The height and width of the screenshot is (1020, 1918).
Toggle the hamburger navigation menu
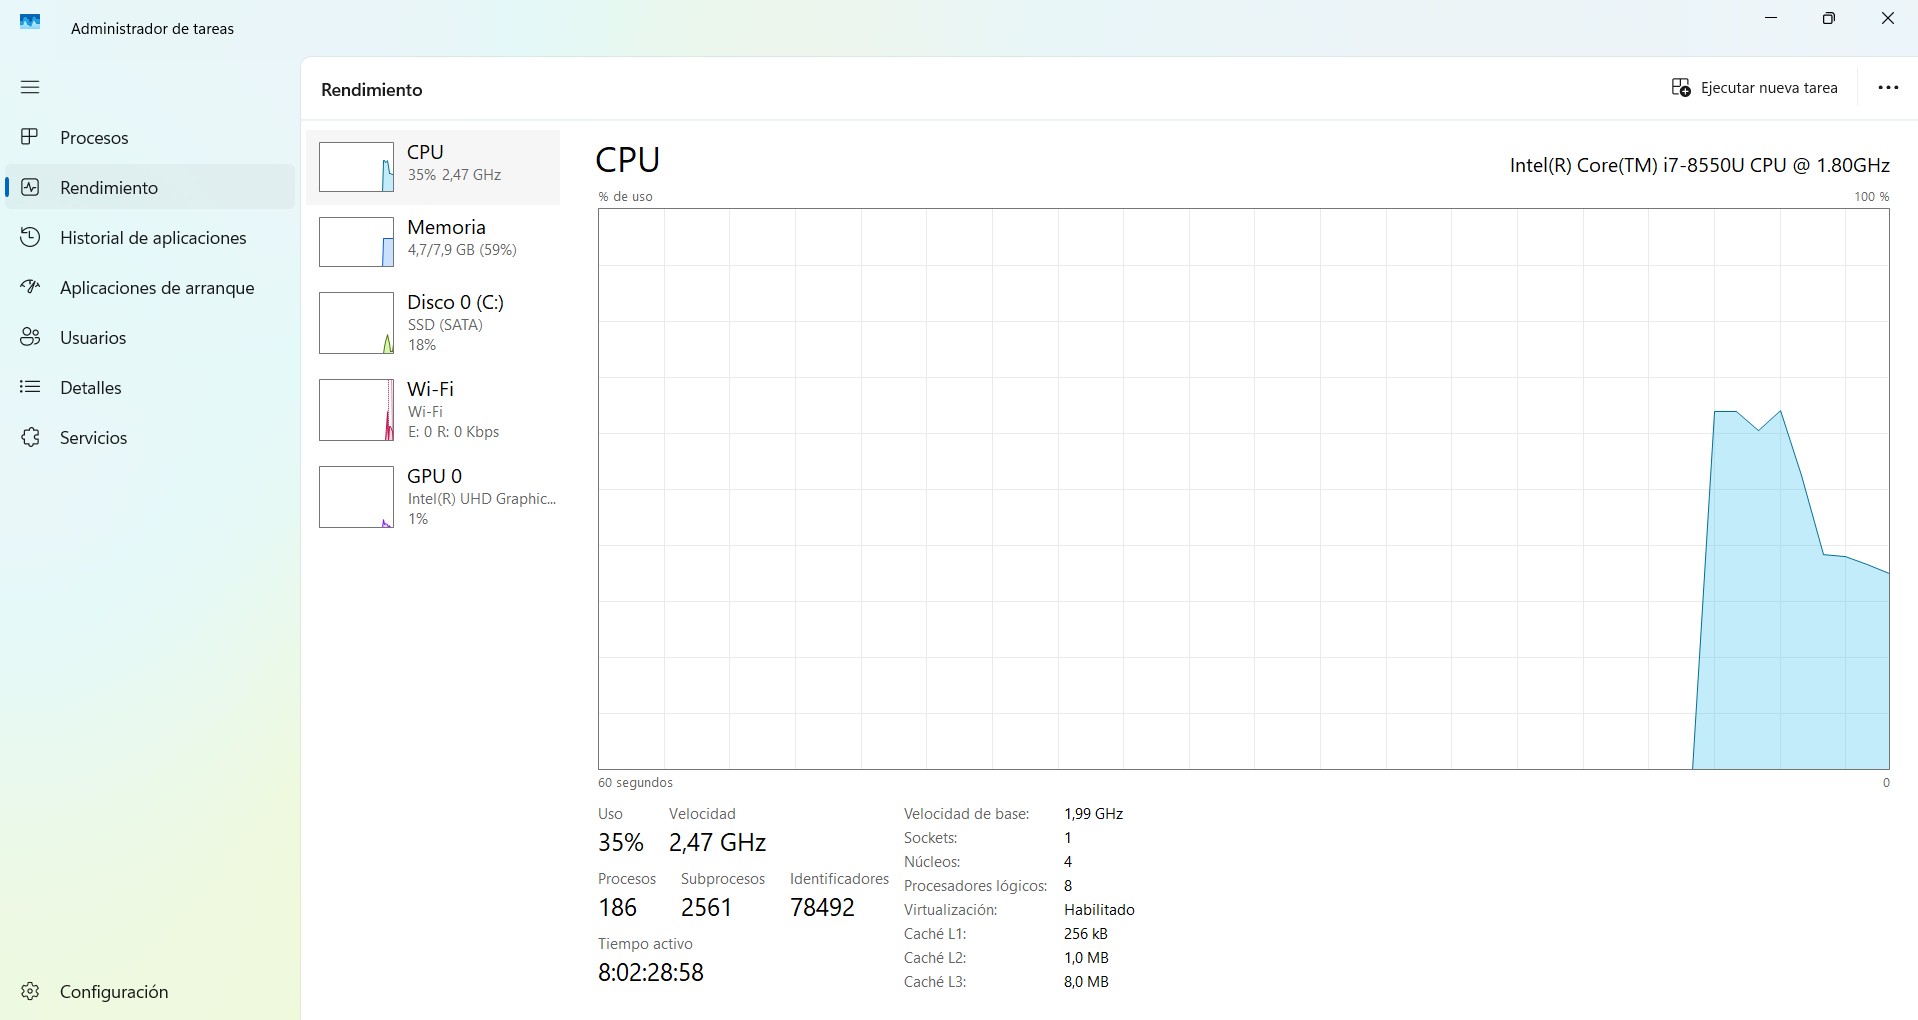(x=30, y=87)
